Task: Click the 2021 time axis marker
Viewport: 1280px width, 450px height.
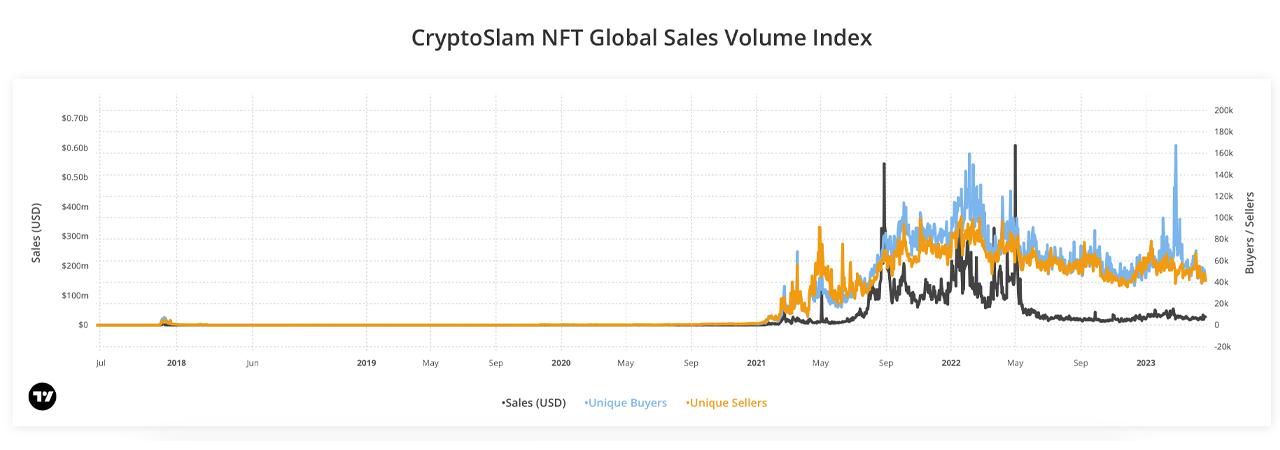Action: (x=756, y=363)
